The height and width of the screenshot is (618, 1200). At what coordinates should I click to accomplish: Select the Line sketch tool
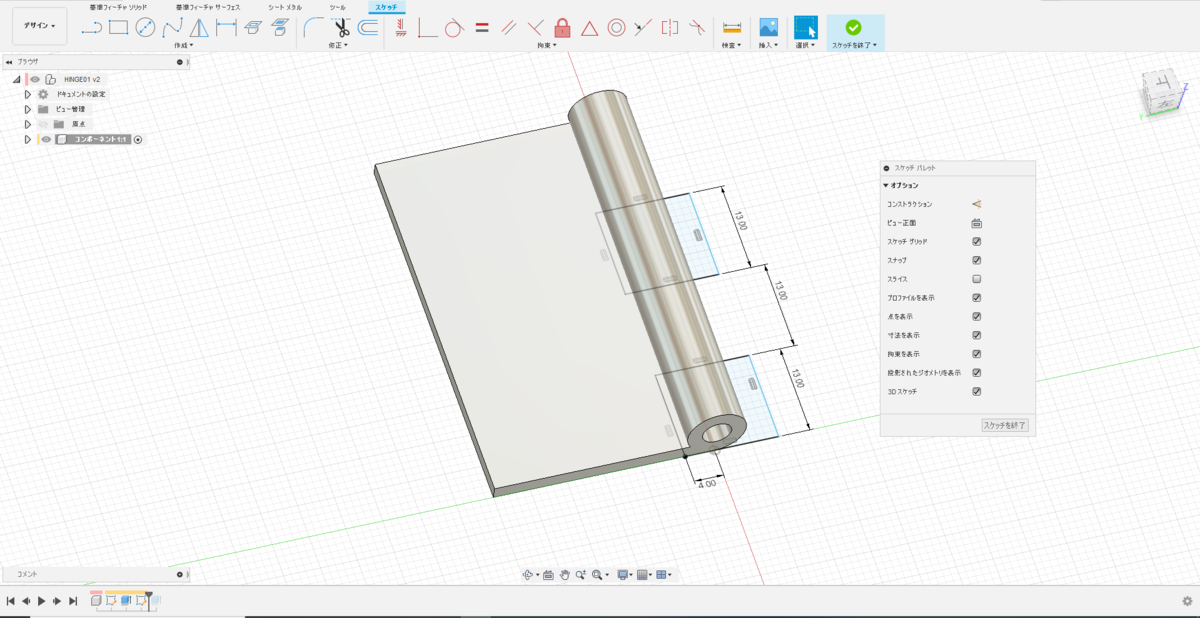[x=91, y=28]
